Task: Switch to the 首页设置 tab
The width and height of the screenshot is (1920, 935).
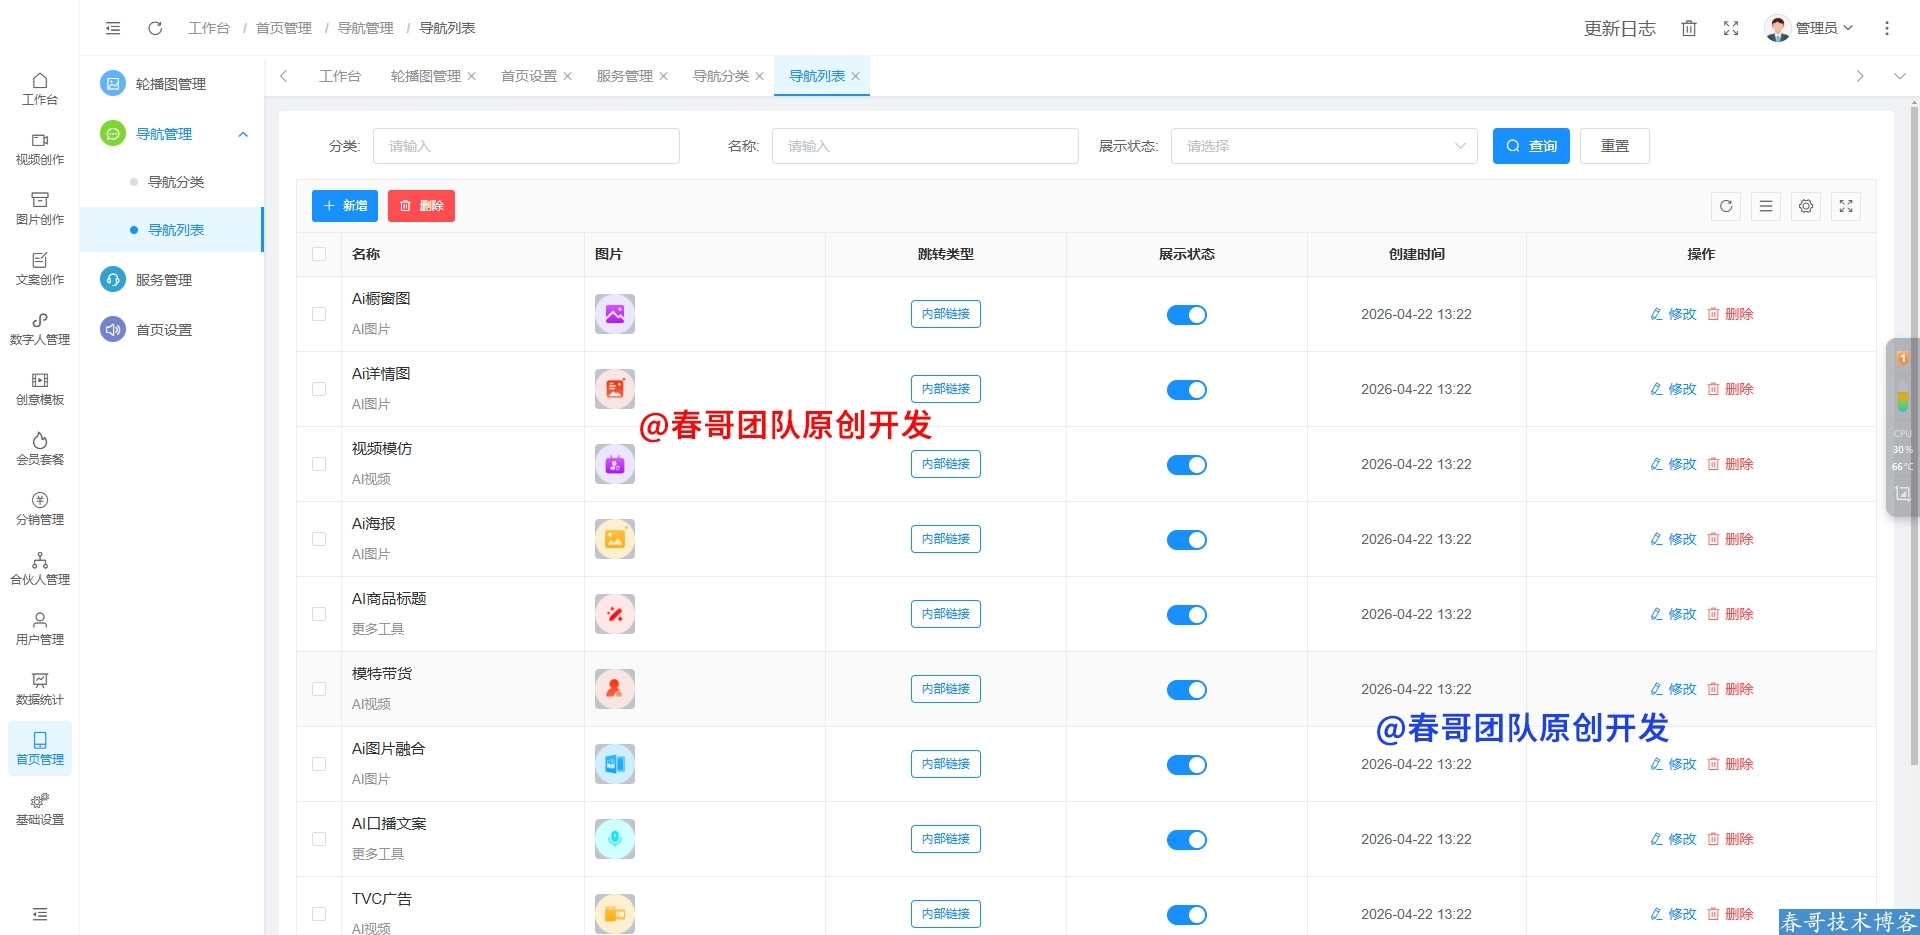Action: click(529, 76)
